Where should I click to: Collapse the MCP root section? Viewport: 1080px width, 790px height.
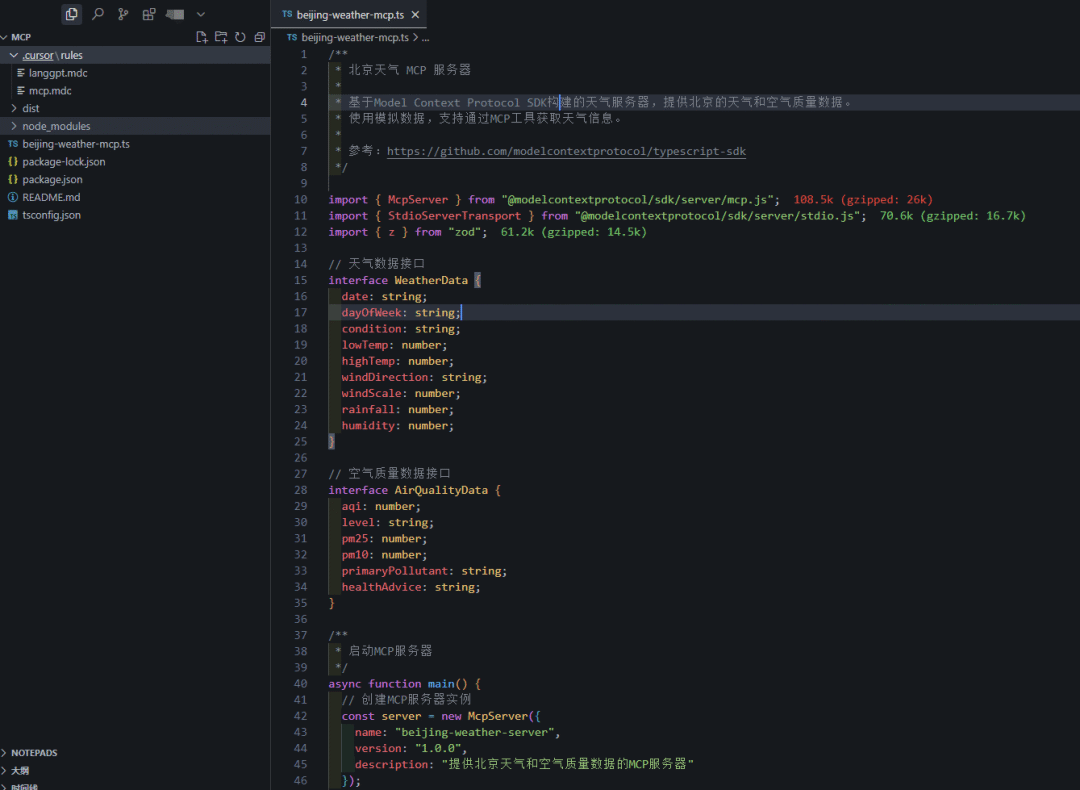pyautogui.click(x=5, y=37)
